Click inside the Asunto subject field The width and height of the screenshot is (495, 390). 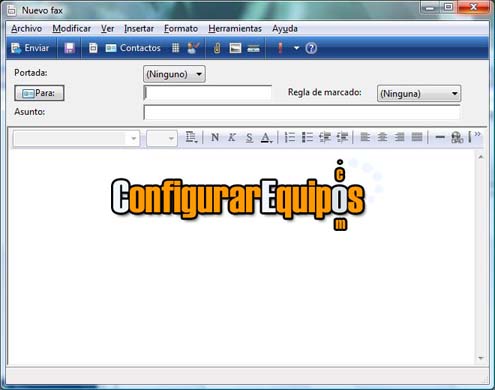tap(302, 112)
